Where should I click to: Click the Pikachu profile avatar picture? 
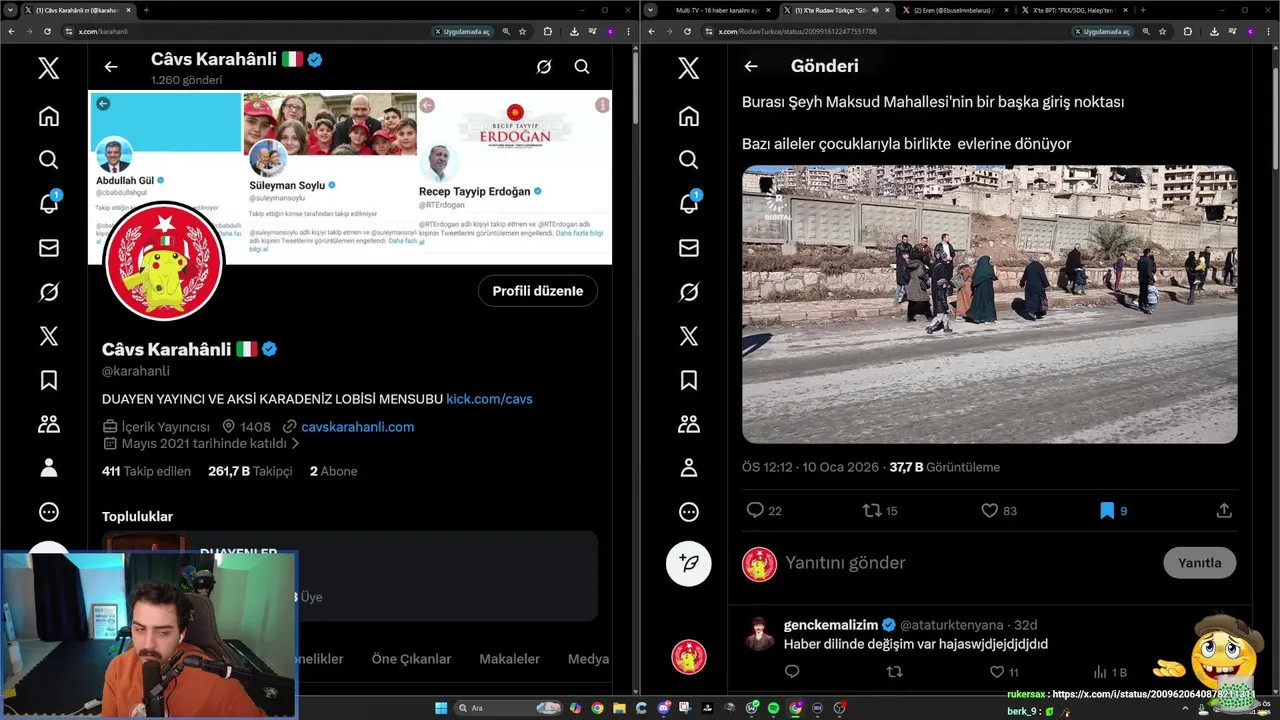click(164, 261)
